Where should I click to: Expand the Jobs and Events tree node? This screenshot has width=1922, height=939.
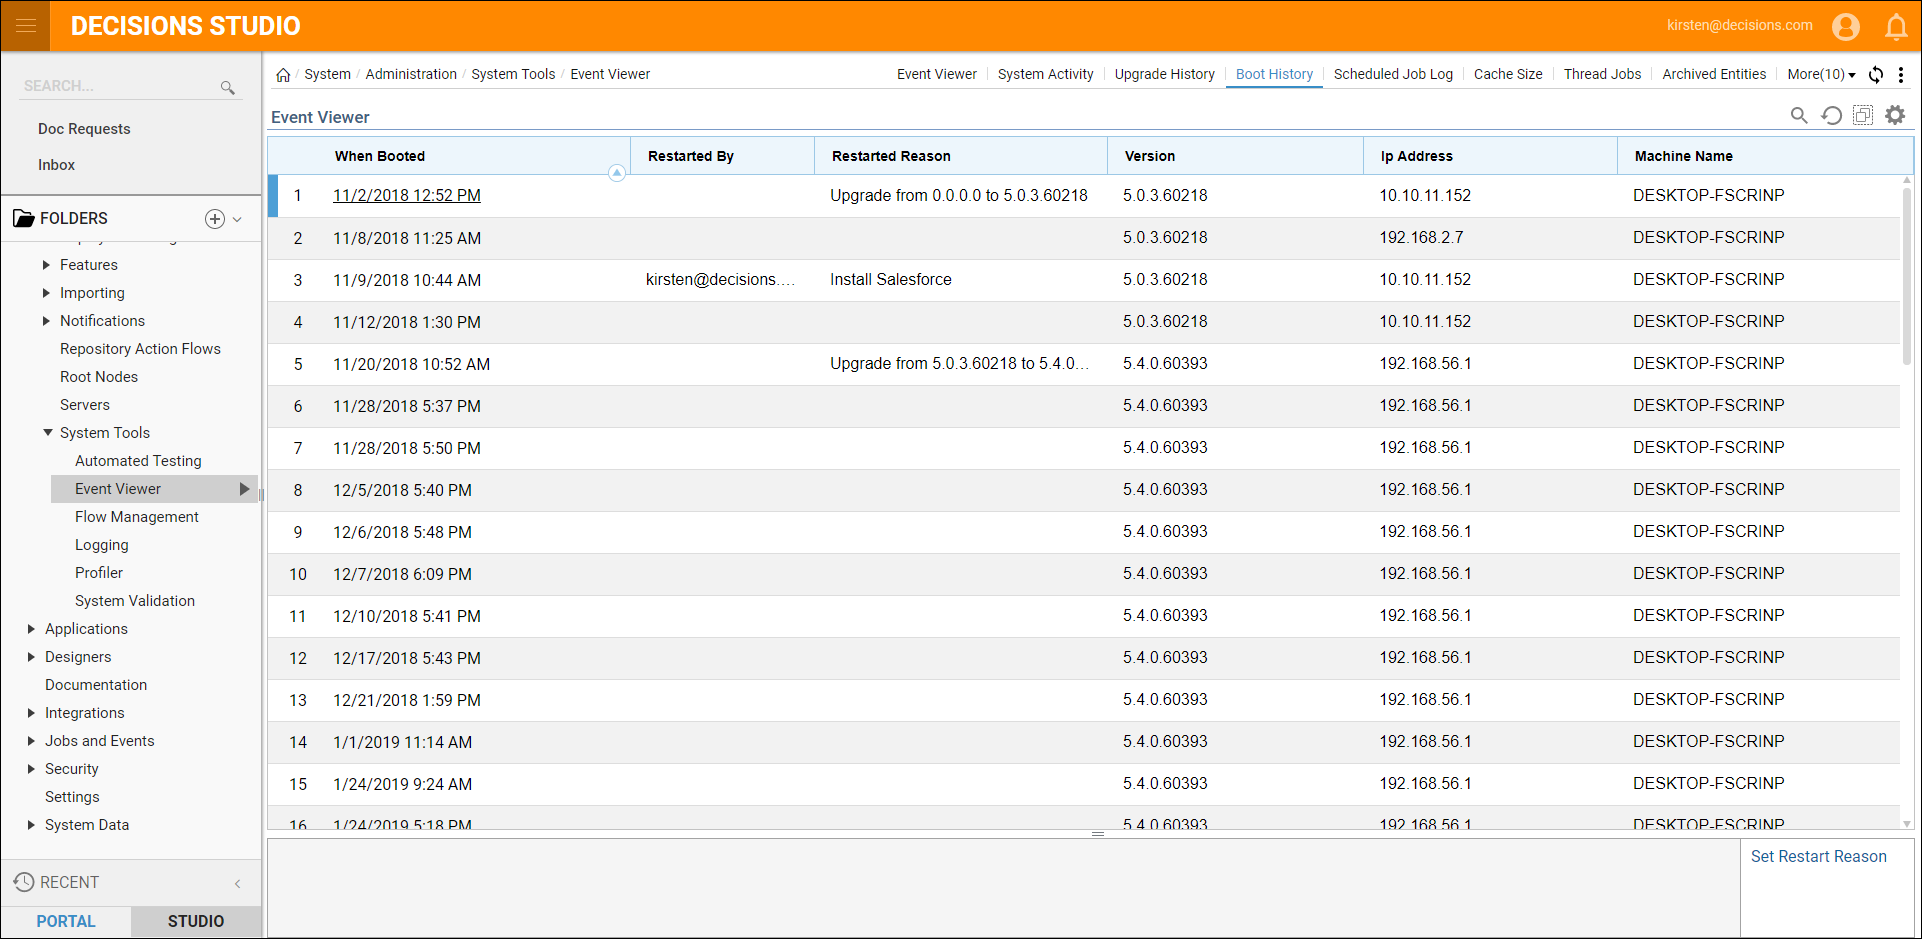click(31, 741)
